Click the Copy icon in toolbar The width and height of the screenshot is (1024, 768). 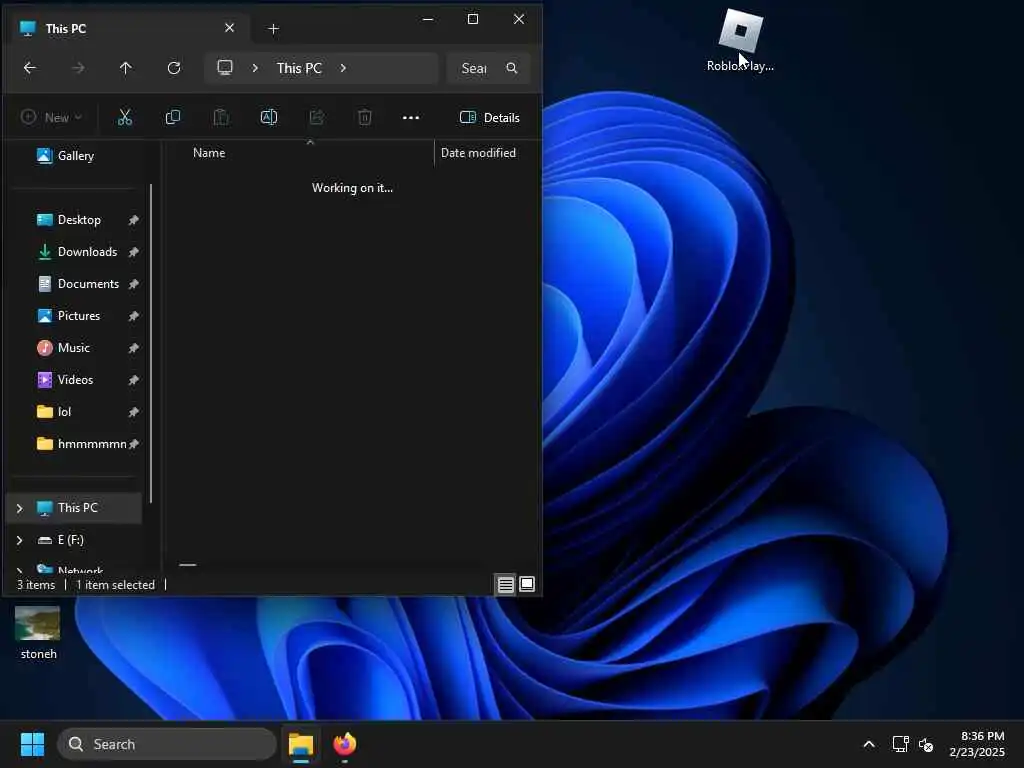173,118
